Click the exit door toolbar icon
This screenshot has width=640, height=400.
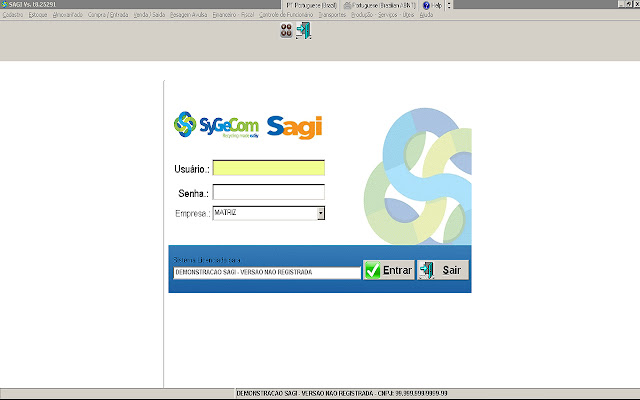(x=303, y=31)
